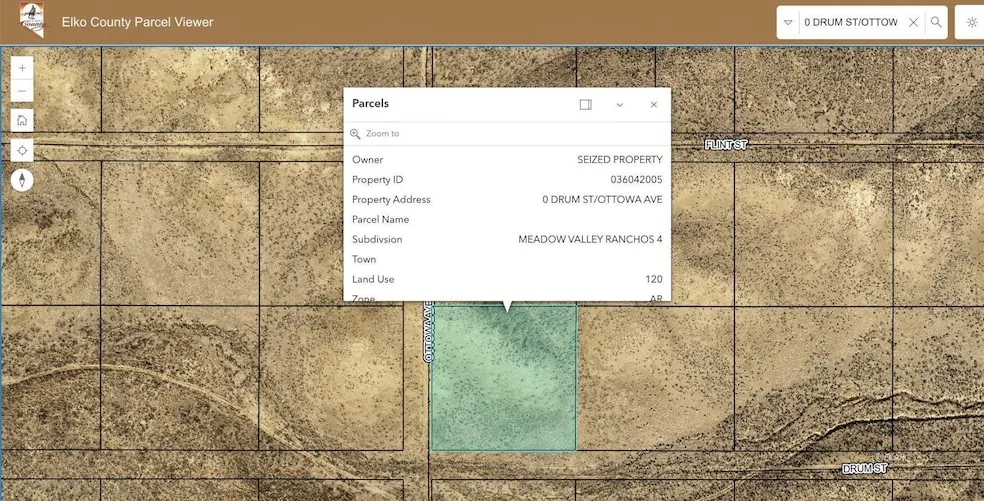Zoom out of the map
This screenshot has height=501, width=984.
[x=22, y=91]
